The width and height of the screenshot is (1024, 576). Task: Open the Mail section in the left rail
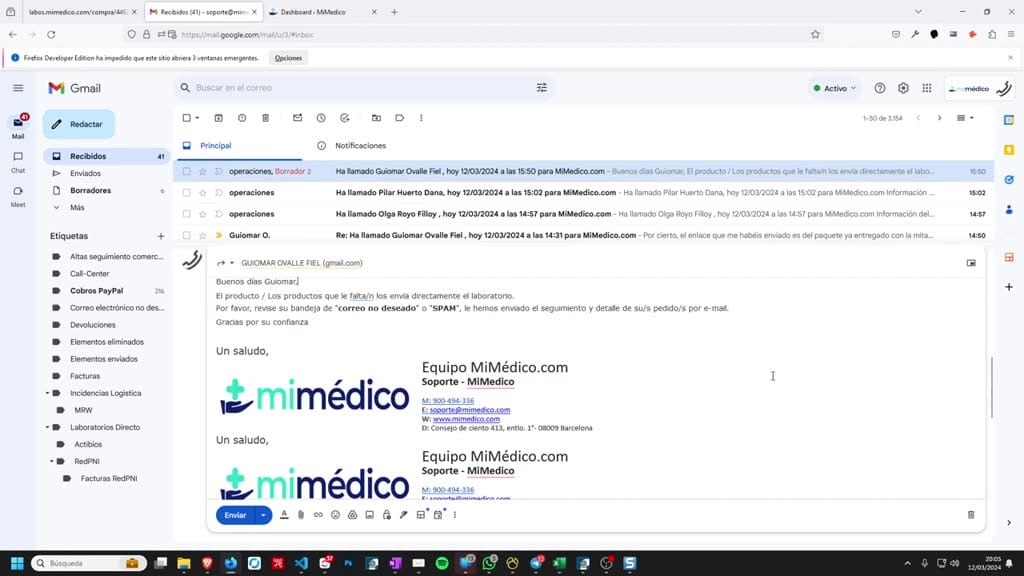coord(18,127)
